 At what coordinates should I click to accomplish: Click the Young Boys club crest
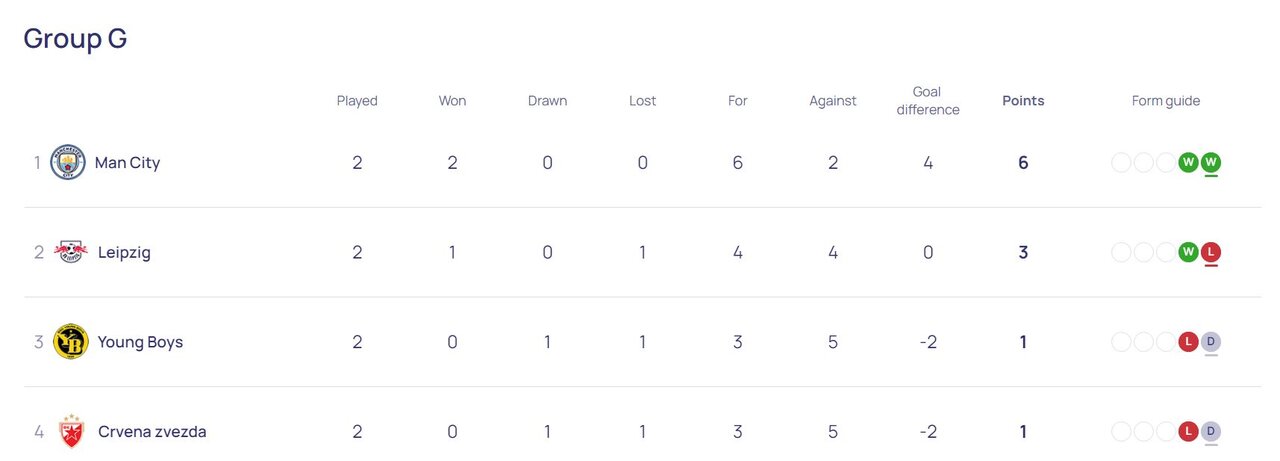pos(70,342)
